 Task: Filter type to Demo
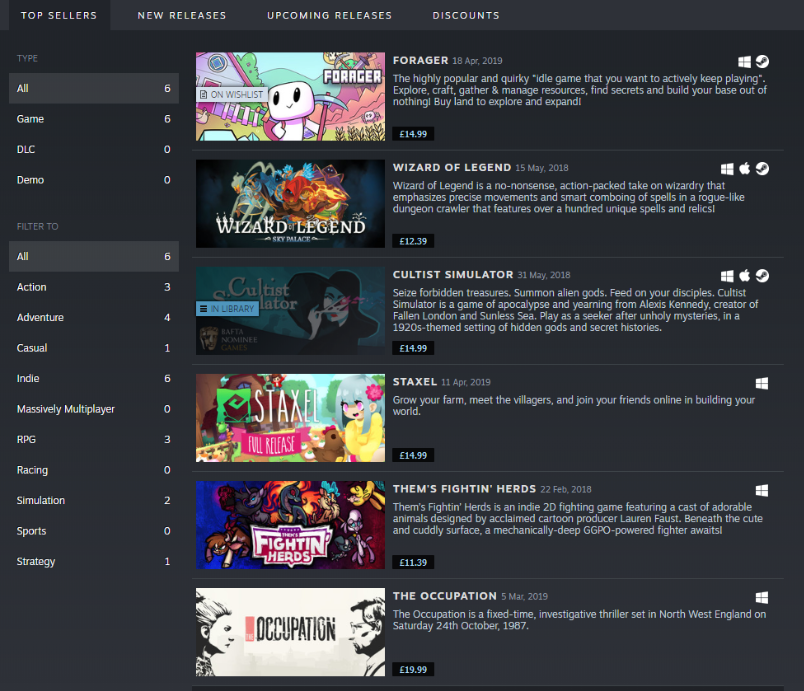(x=94, y=180)
